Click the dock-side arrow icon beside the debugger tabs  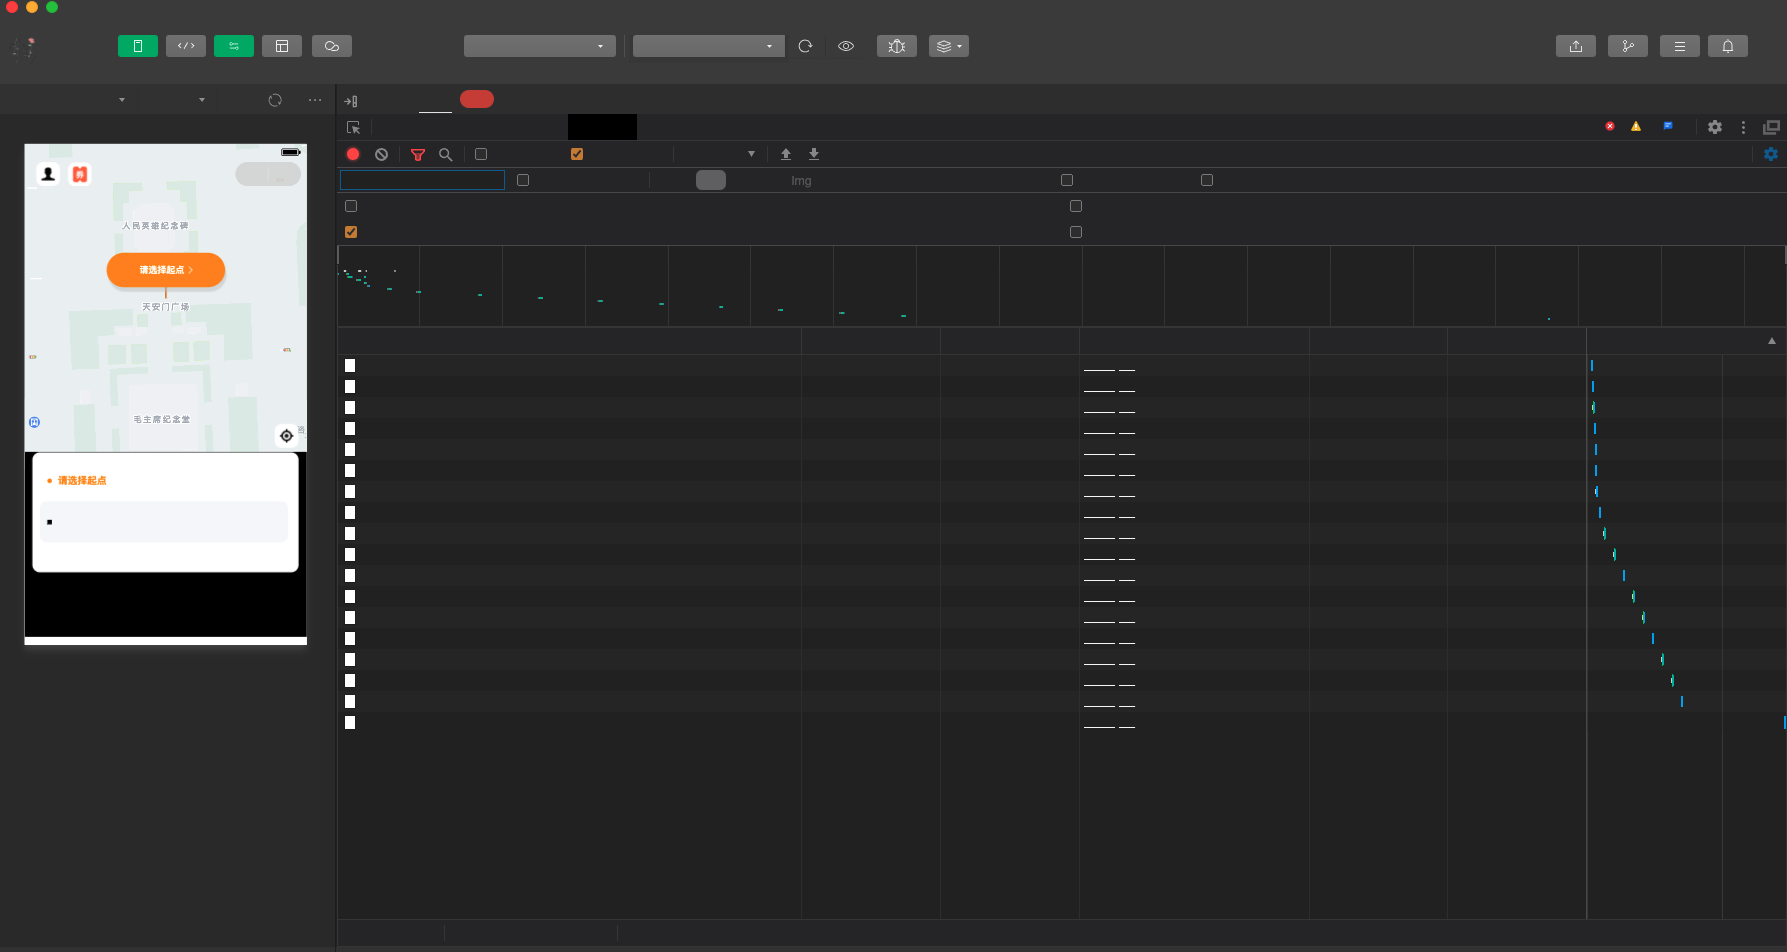click(351, 101)
